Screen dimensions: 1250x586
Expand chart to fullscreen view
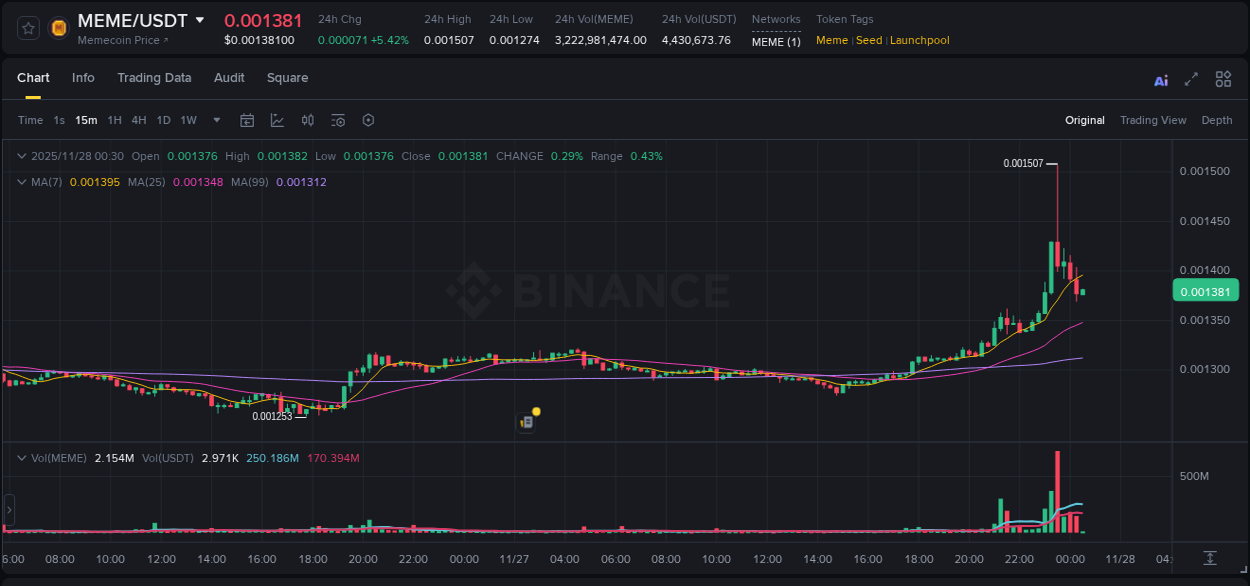pos(1190,79)
